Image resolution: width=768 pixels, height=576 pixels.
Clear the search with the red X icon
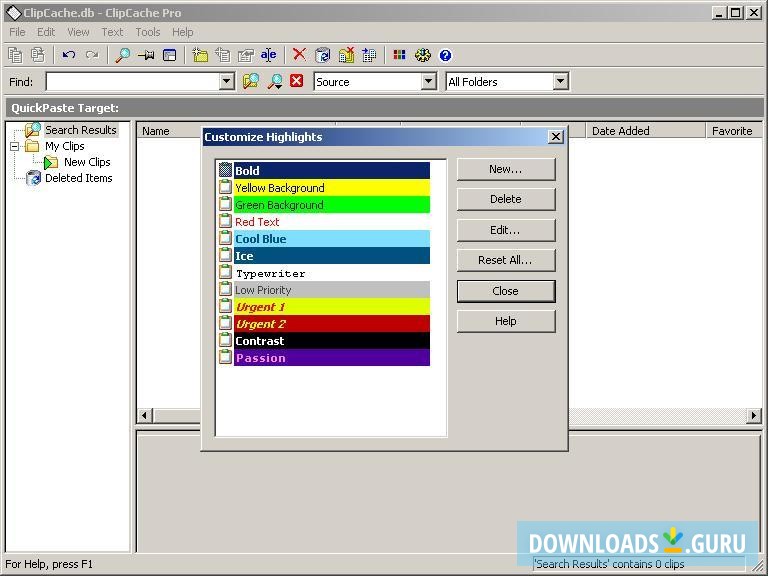pos(296,80)
